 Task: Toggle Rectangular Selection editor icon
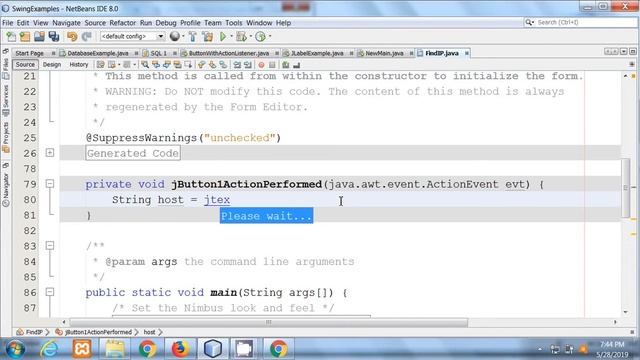(x=188, y=65)
